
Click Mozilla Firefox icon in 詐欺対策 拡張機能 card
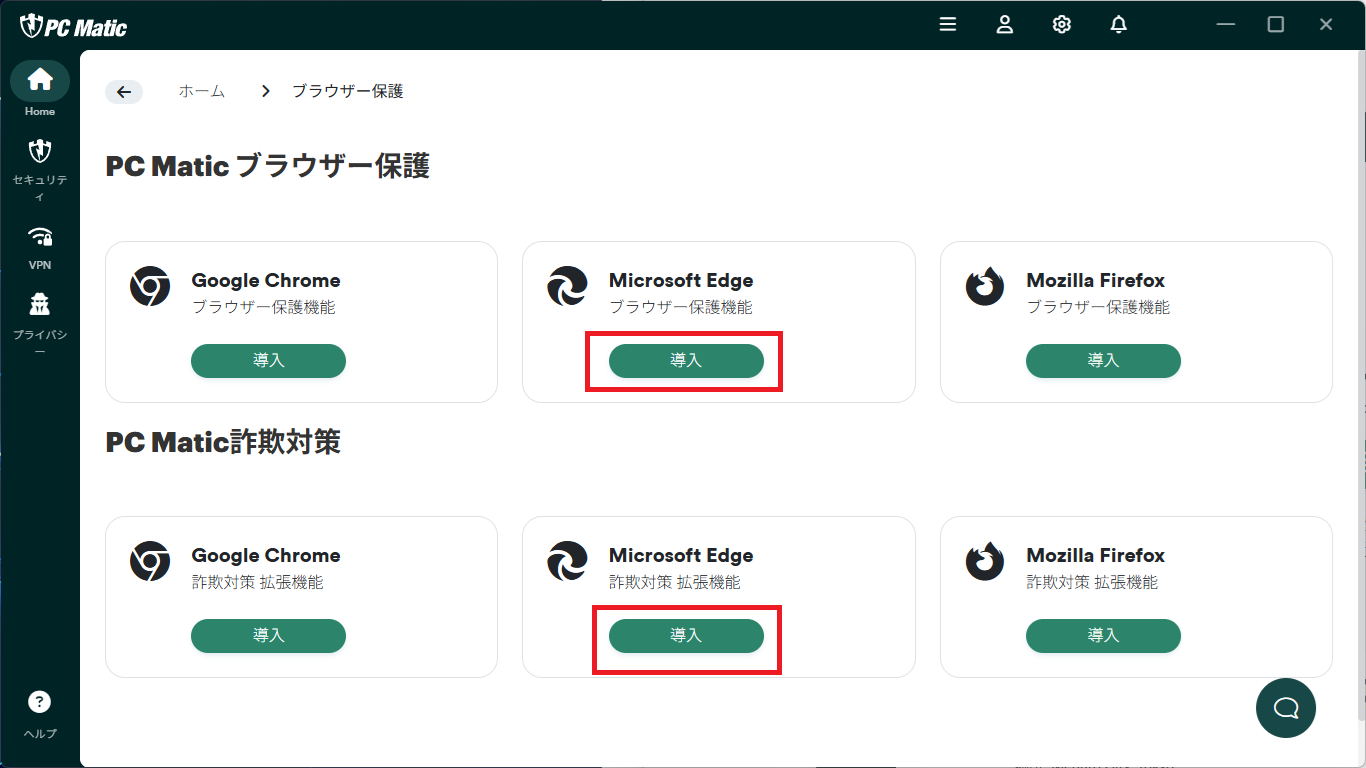coord(985,562)
